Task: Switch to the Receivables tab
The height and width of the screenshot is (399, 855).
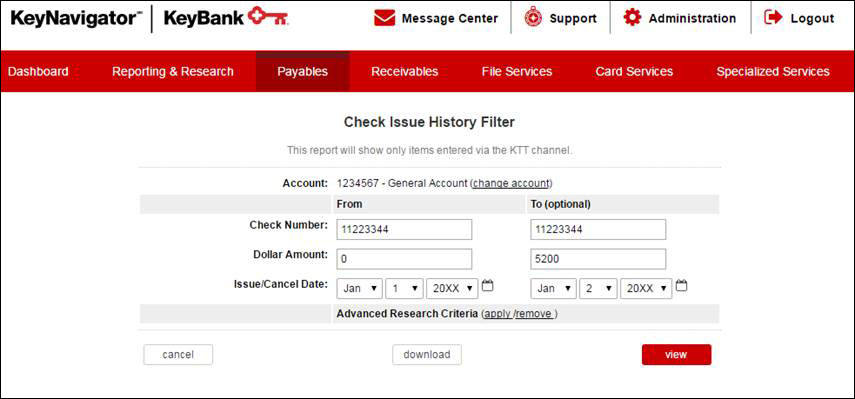Action: (x=405, y=71)
